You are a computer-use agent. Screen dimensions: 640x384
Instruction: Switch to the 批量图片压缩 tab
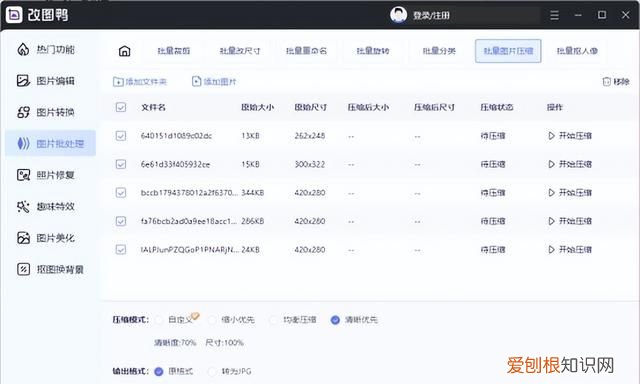508,51
